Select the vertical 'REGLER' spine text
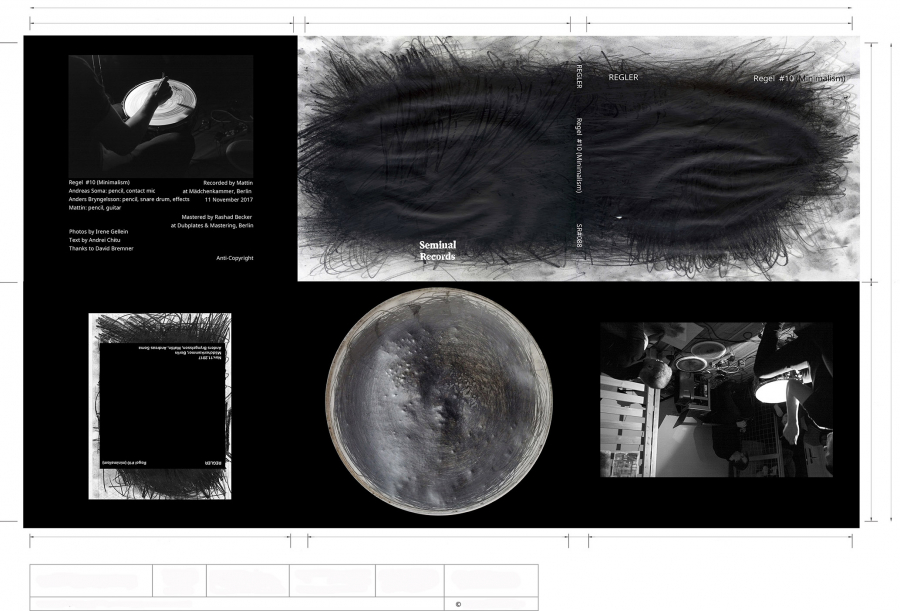The height and width of the screenshot is (611, 900). click(579, 76)
